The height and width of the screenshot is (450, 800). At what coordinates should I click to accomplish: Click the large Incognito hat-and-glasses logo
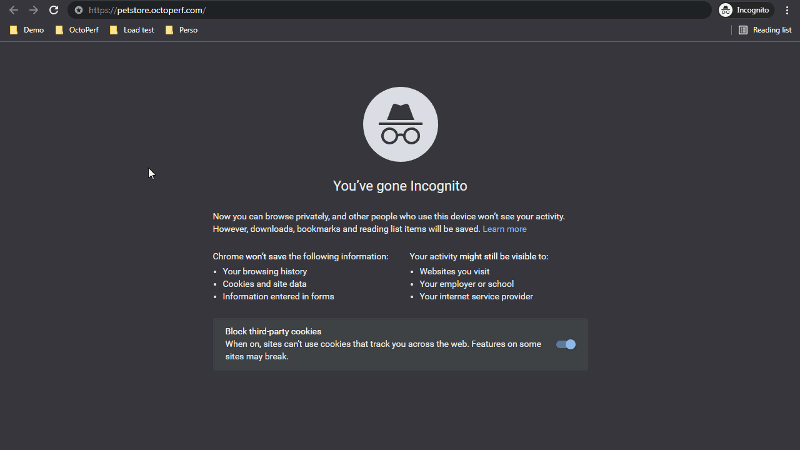pos(401,124)
